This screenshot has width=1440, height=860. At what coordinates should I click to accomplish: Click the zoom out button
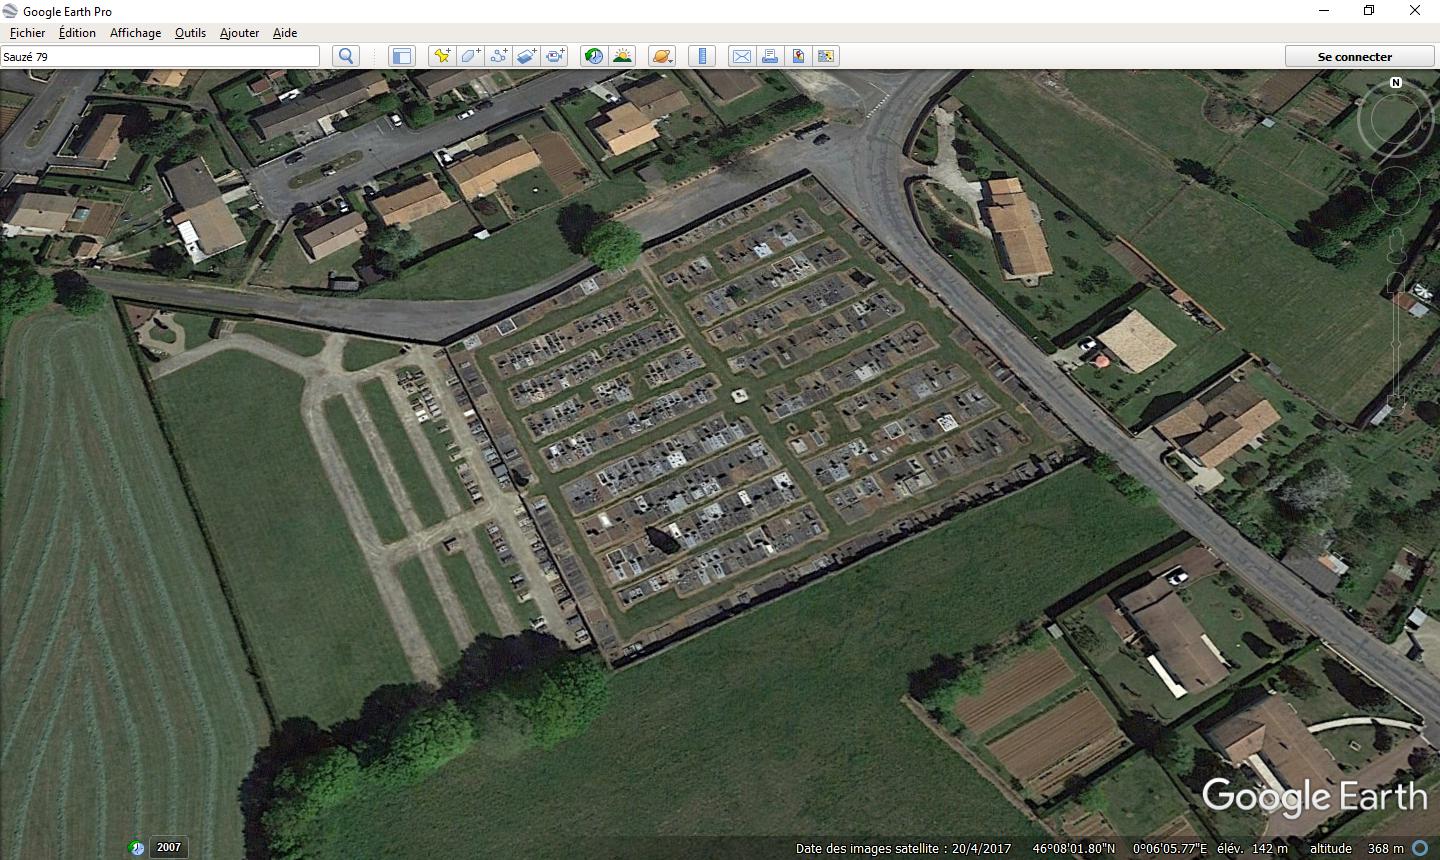pos(1396,404)
